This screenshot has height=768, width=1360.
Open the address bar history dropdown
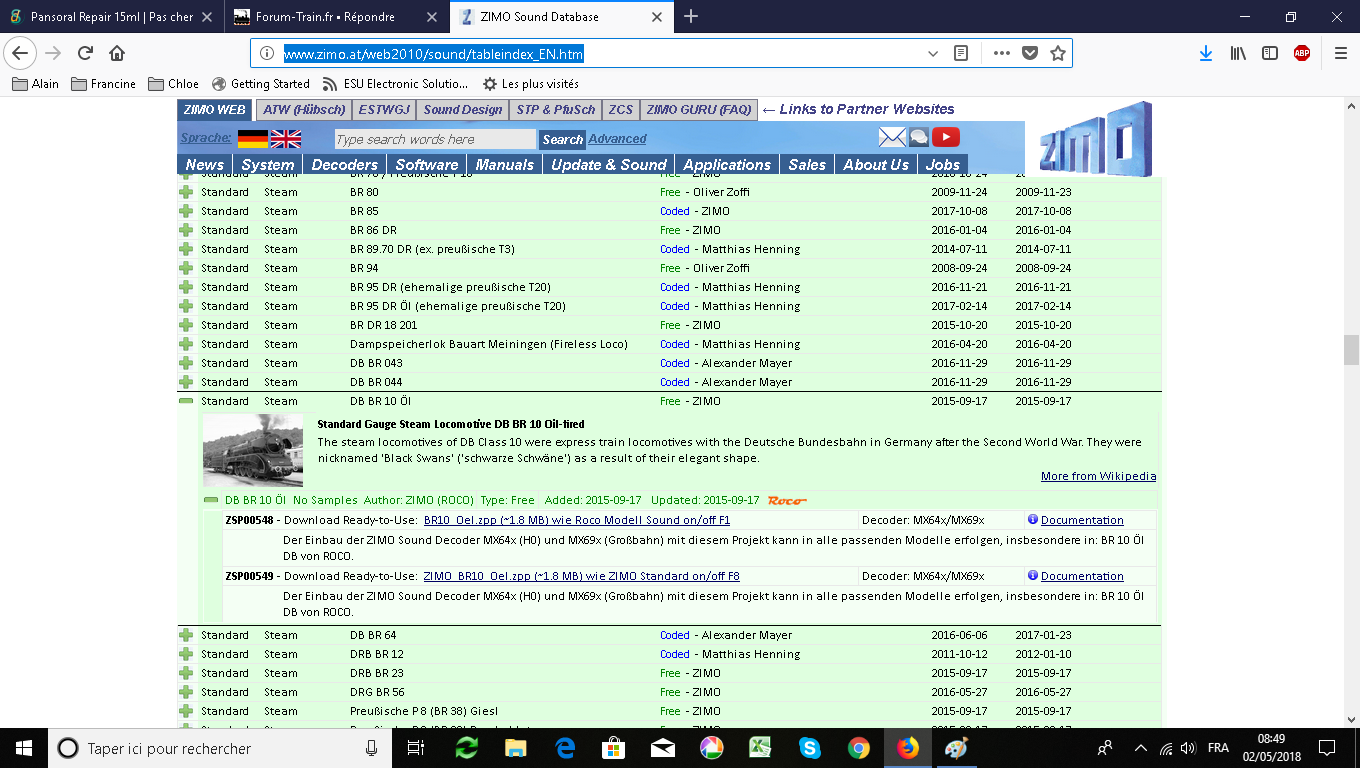(x=933, y=54)
